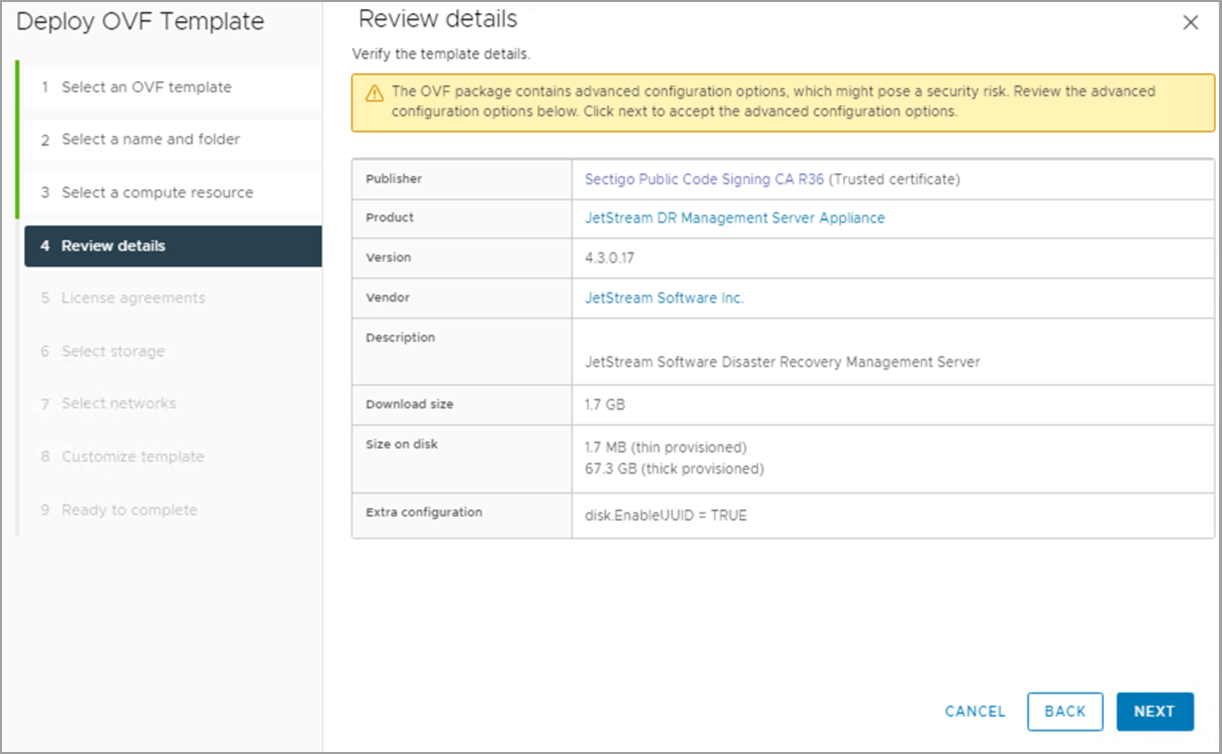Click the warning triangle icon in banner
1222x754 pixels.
[x=374, y=93]
